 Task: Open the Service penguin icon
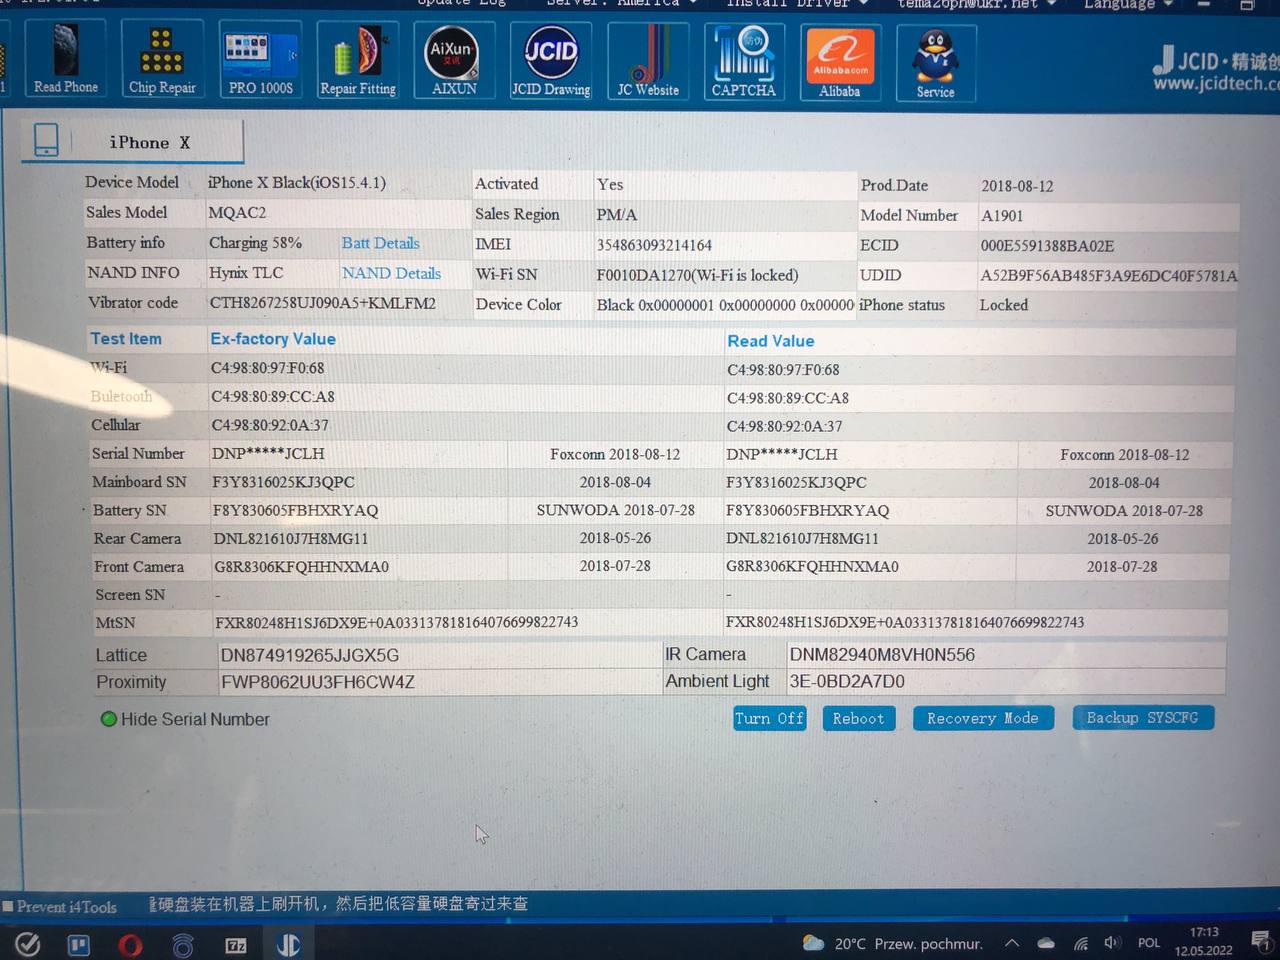click(935, 64)
